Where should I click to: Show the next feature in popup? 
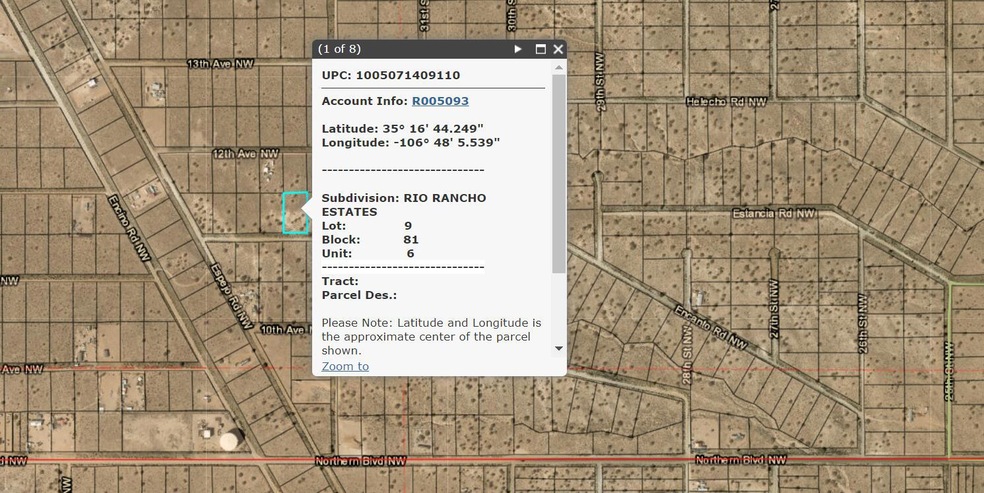tap(518, 49)
